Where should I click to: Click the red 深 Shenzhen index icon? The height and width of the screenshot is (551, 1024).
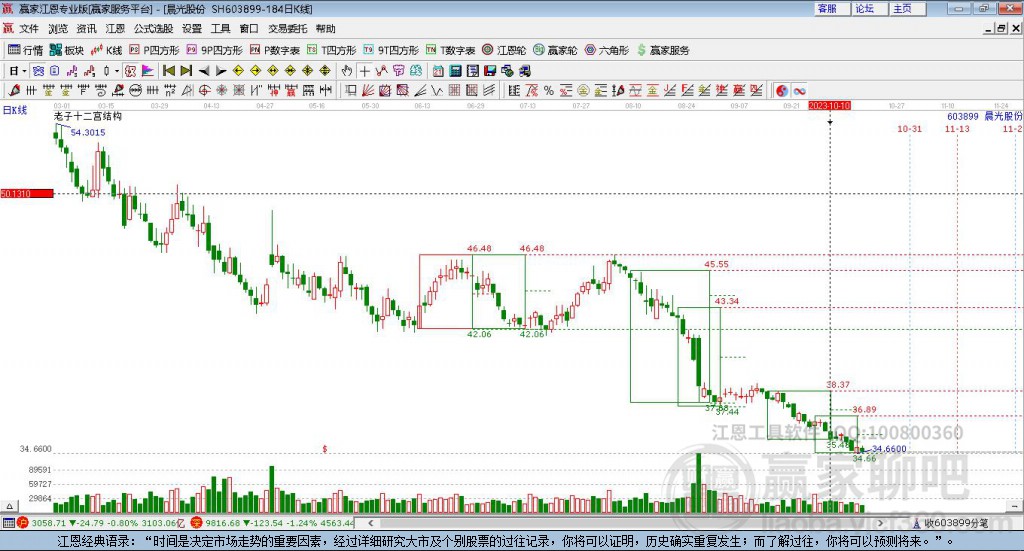[196, 523]
